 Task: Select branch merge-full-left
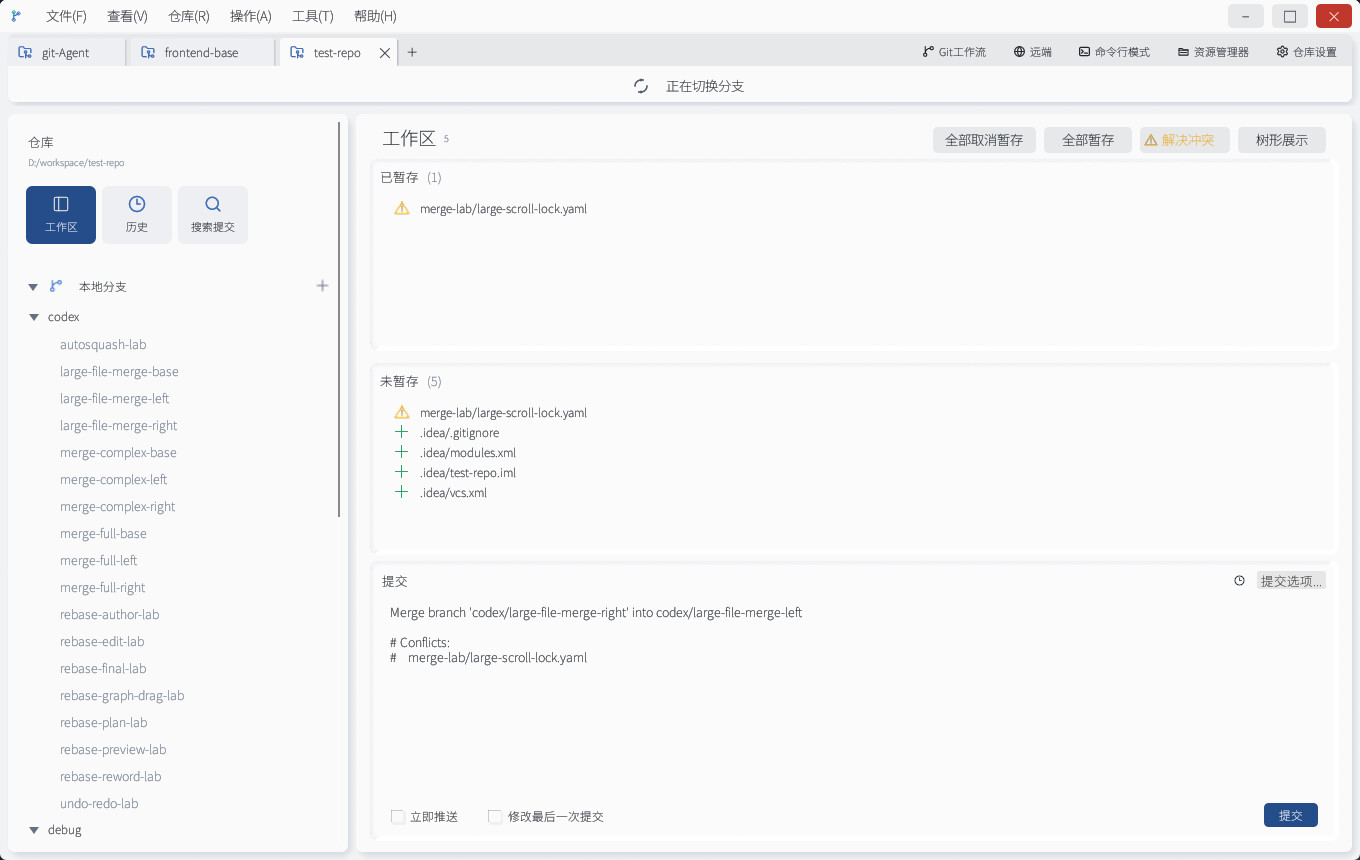click(x=99, y=560)
